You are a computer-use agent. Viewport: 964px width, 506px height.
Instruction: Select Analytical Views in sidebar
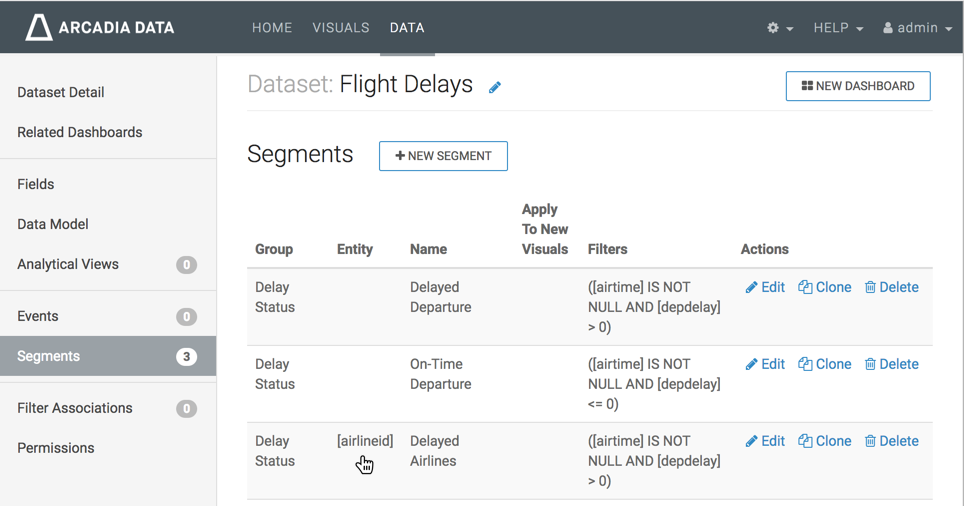pyautogui.click(x=68, y=264)
